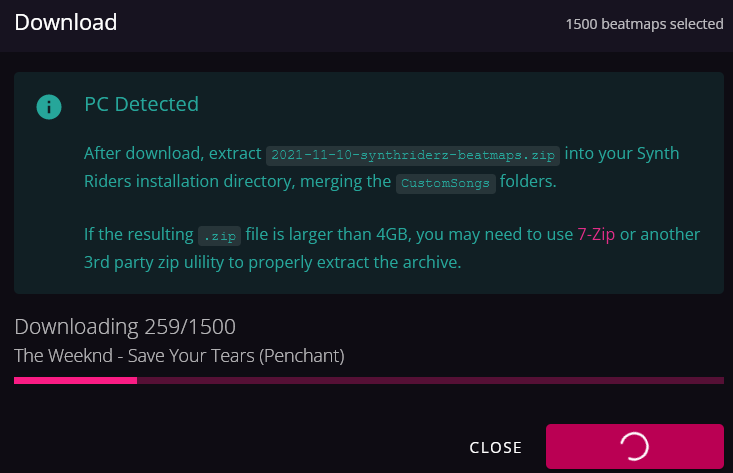
Task: Click the unfilled dark portion of the progress bar
Action: click(x=430, y=380)
